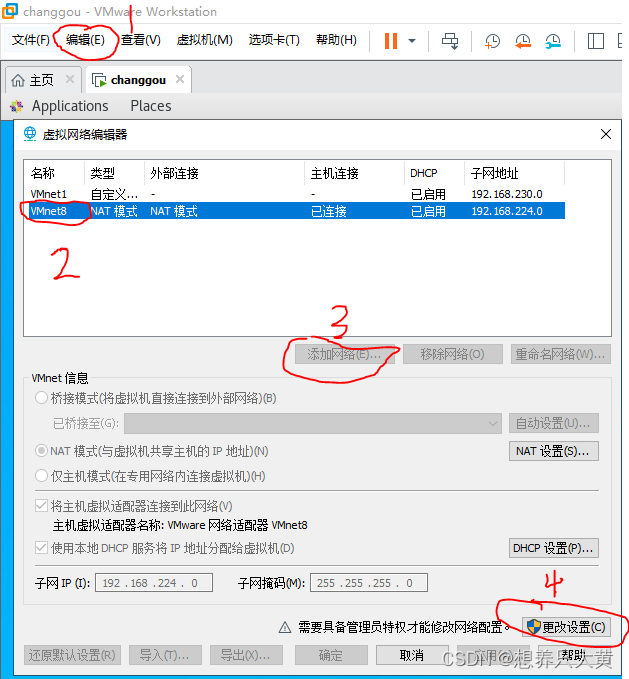Screen dimensions: 629x679
Task: Click the warning triangle icon
Action: point(284,627)
